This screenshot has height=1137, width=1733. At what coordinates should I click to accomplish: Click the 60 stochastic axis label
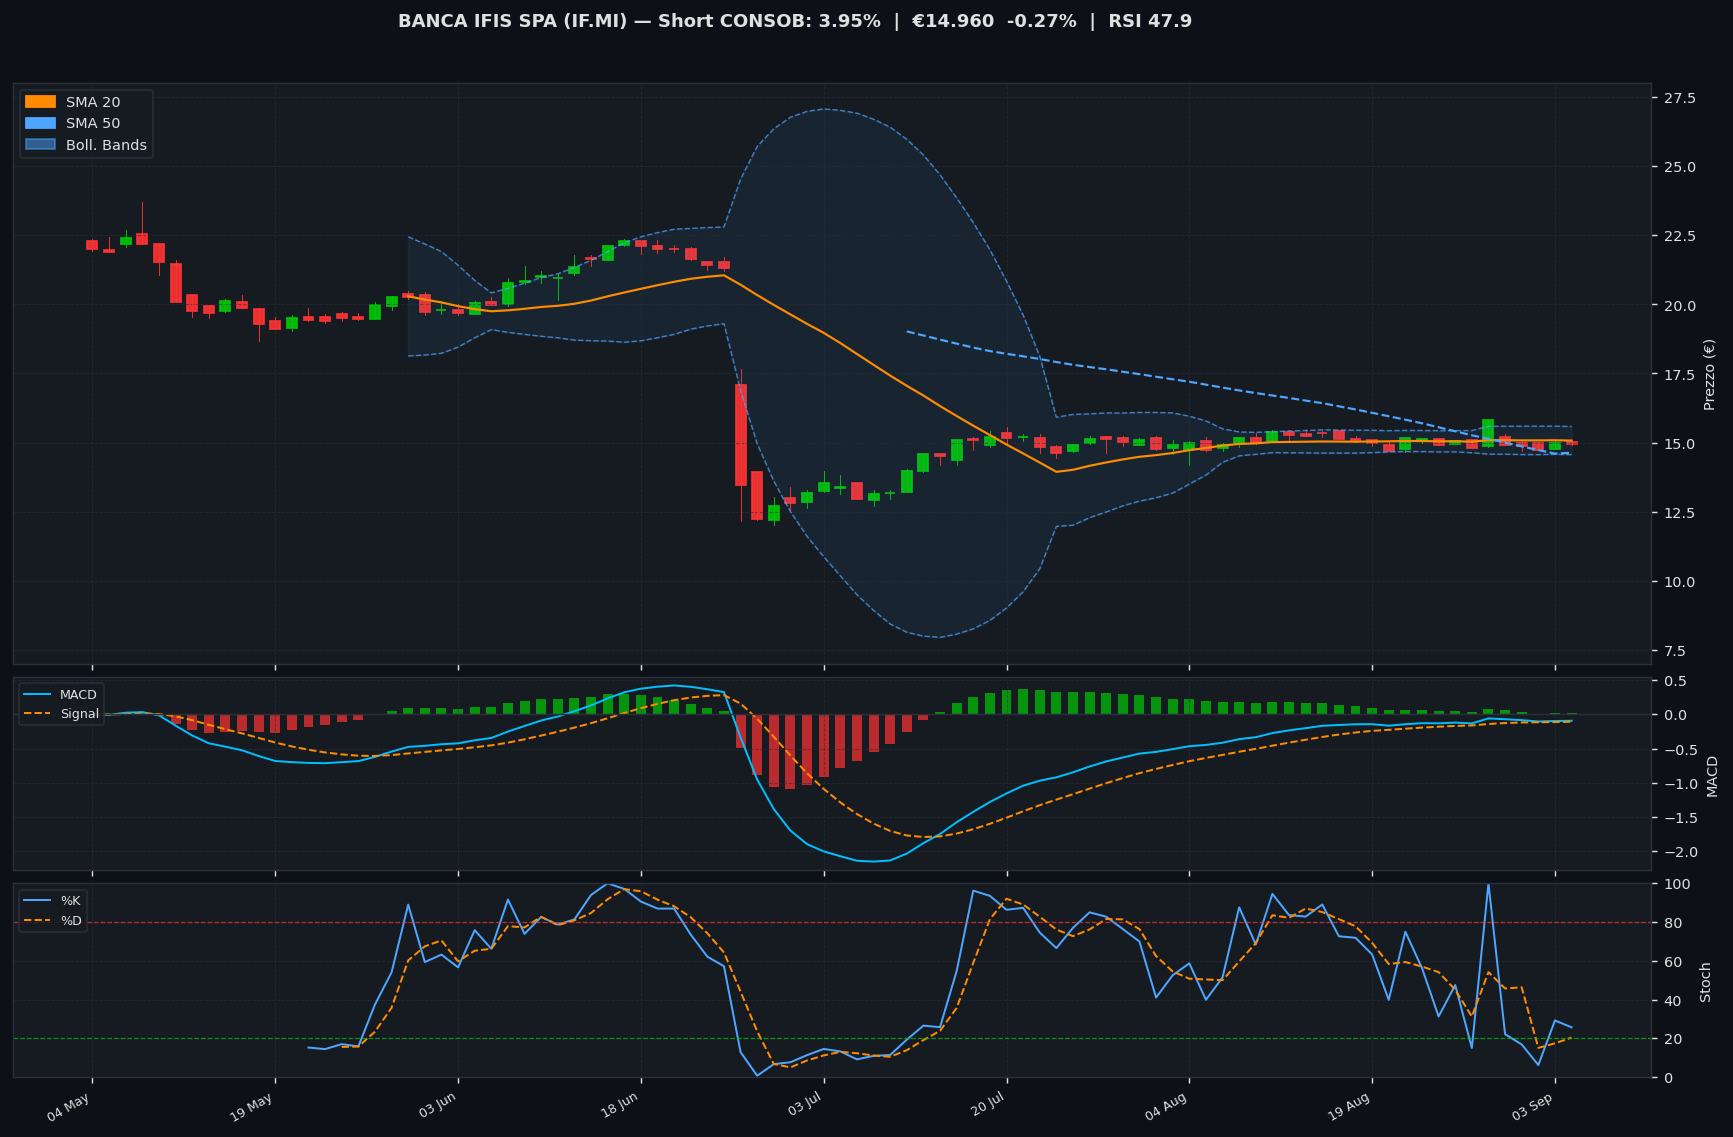1672,962
